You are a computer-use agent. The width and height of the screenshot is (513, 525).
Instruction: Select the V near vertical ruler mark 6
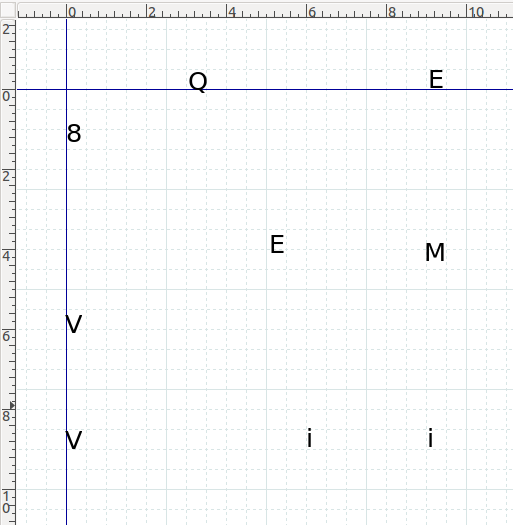74,324
